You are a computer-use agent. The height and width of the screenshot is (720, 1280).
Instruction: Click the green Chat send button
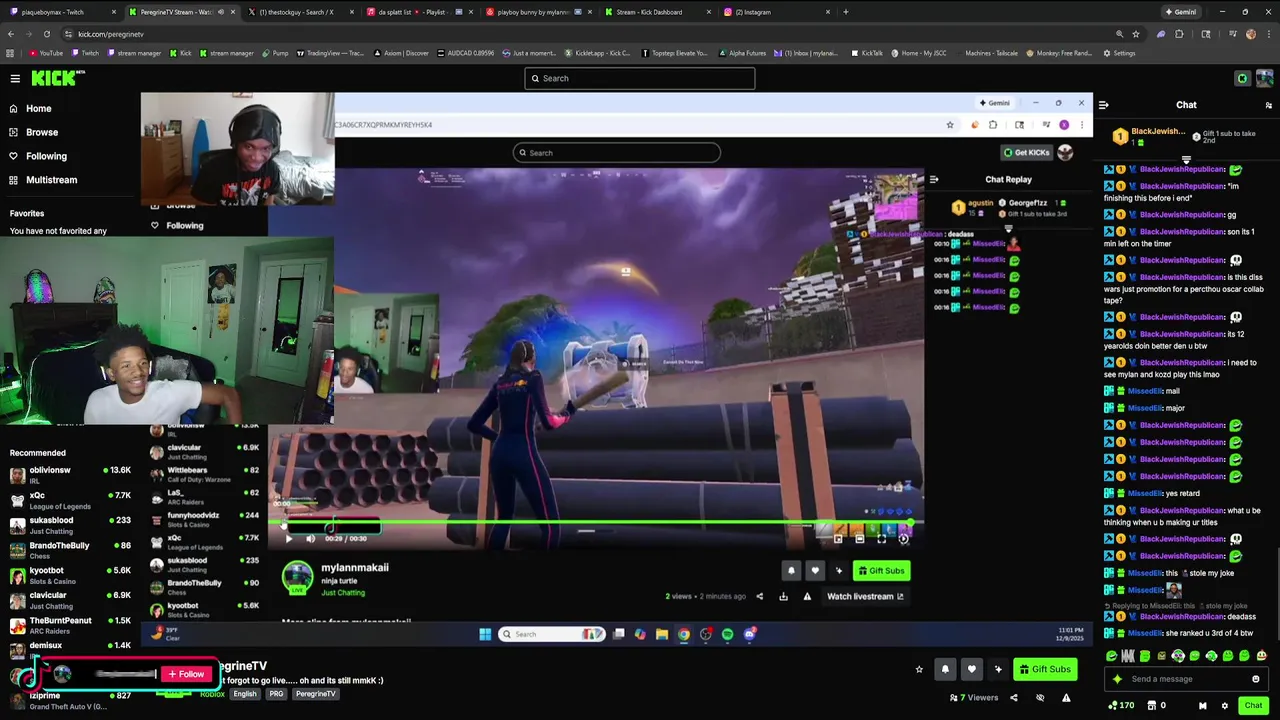click(x=1253, y=705)
